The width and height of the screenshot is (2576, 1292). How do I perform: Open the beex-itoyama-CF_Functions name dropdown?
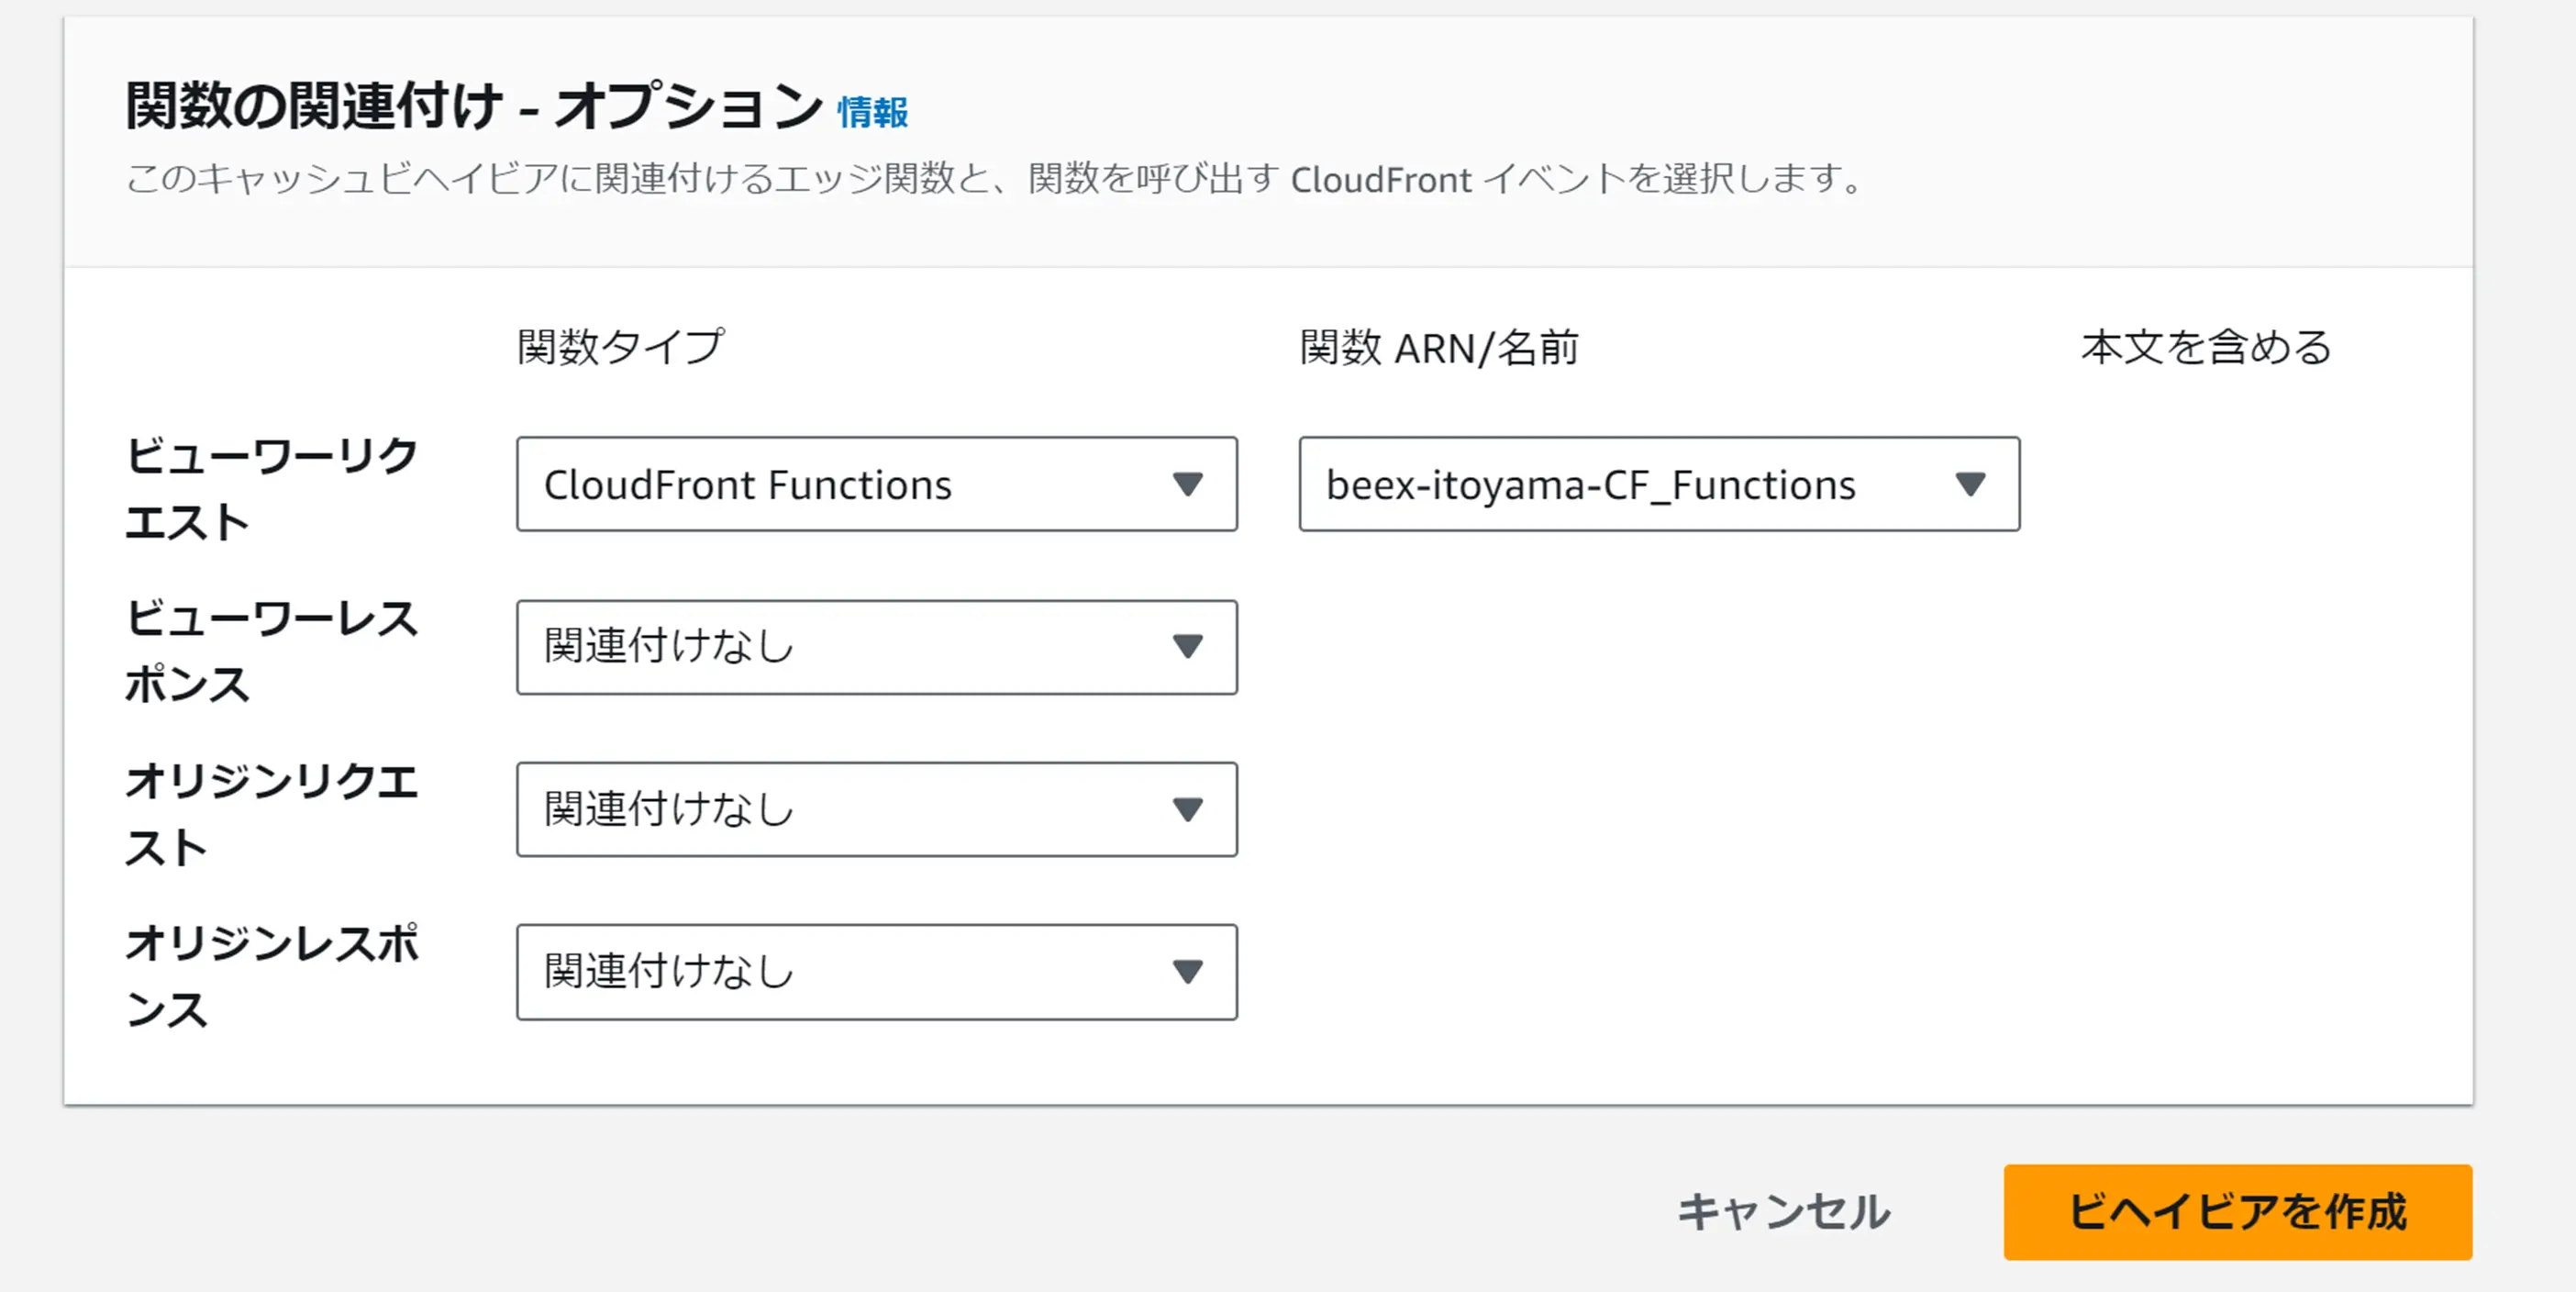click(x=1659, y=484)
